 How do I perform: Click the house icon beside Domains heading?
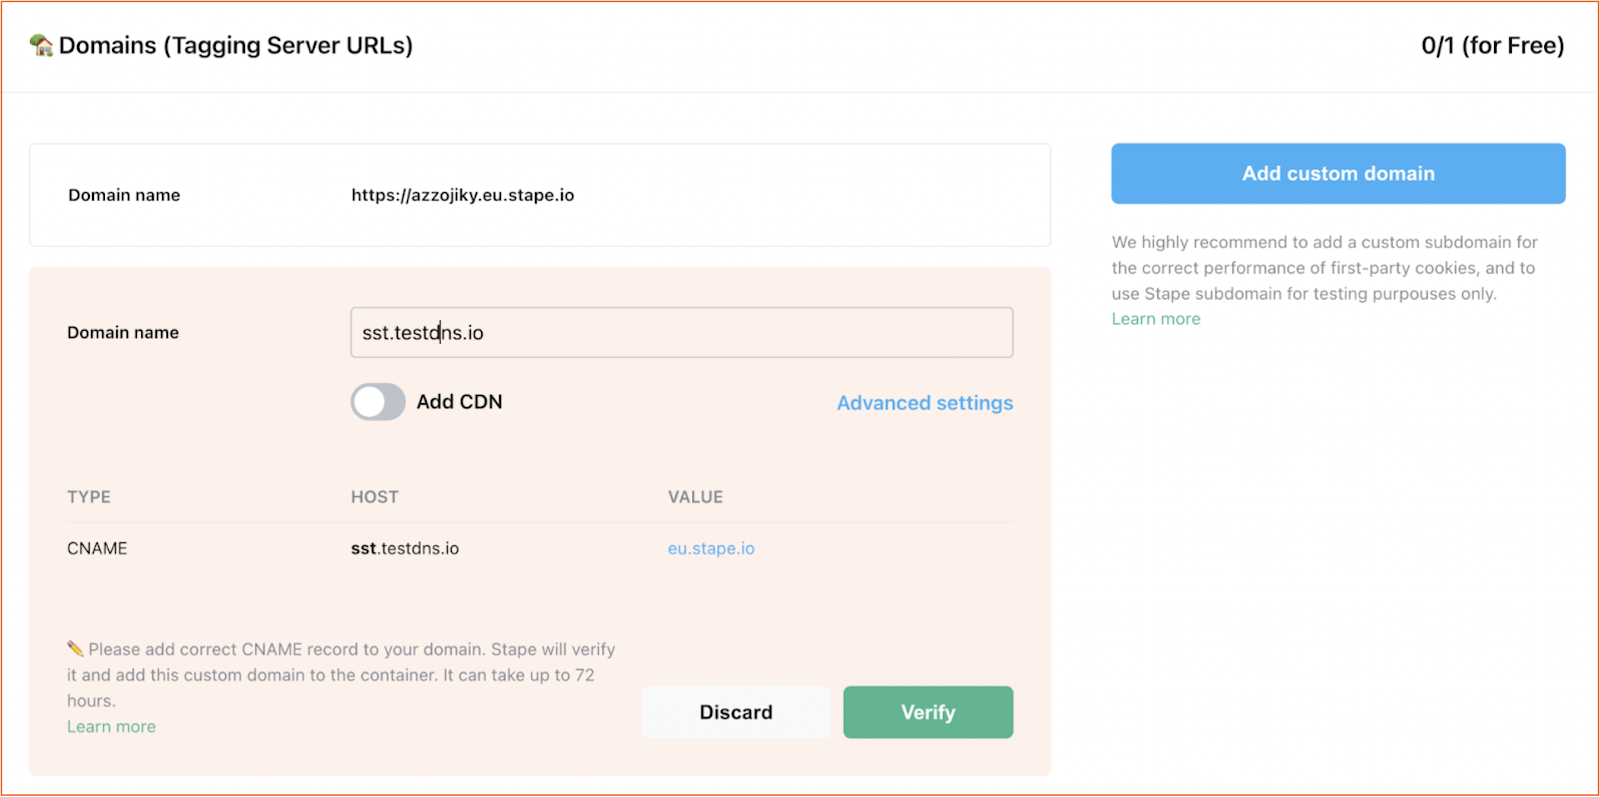point(41,45)
